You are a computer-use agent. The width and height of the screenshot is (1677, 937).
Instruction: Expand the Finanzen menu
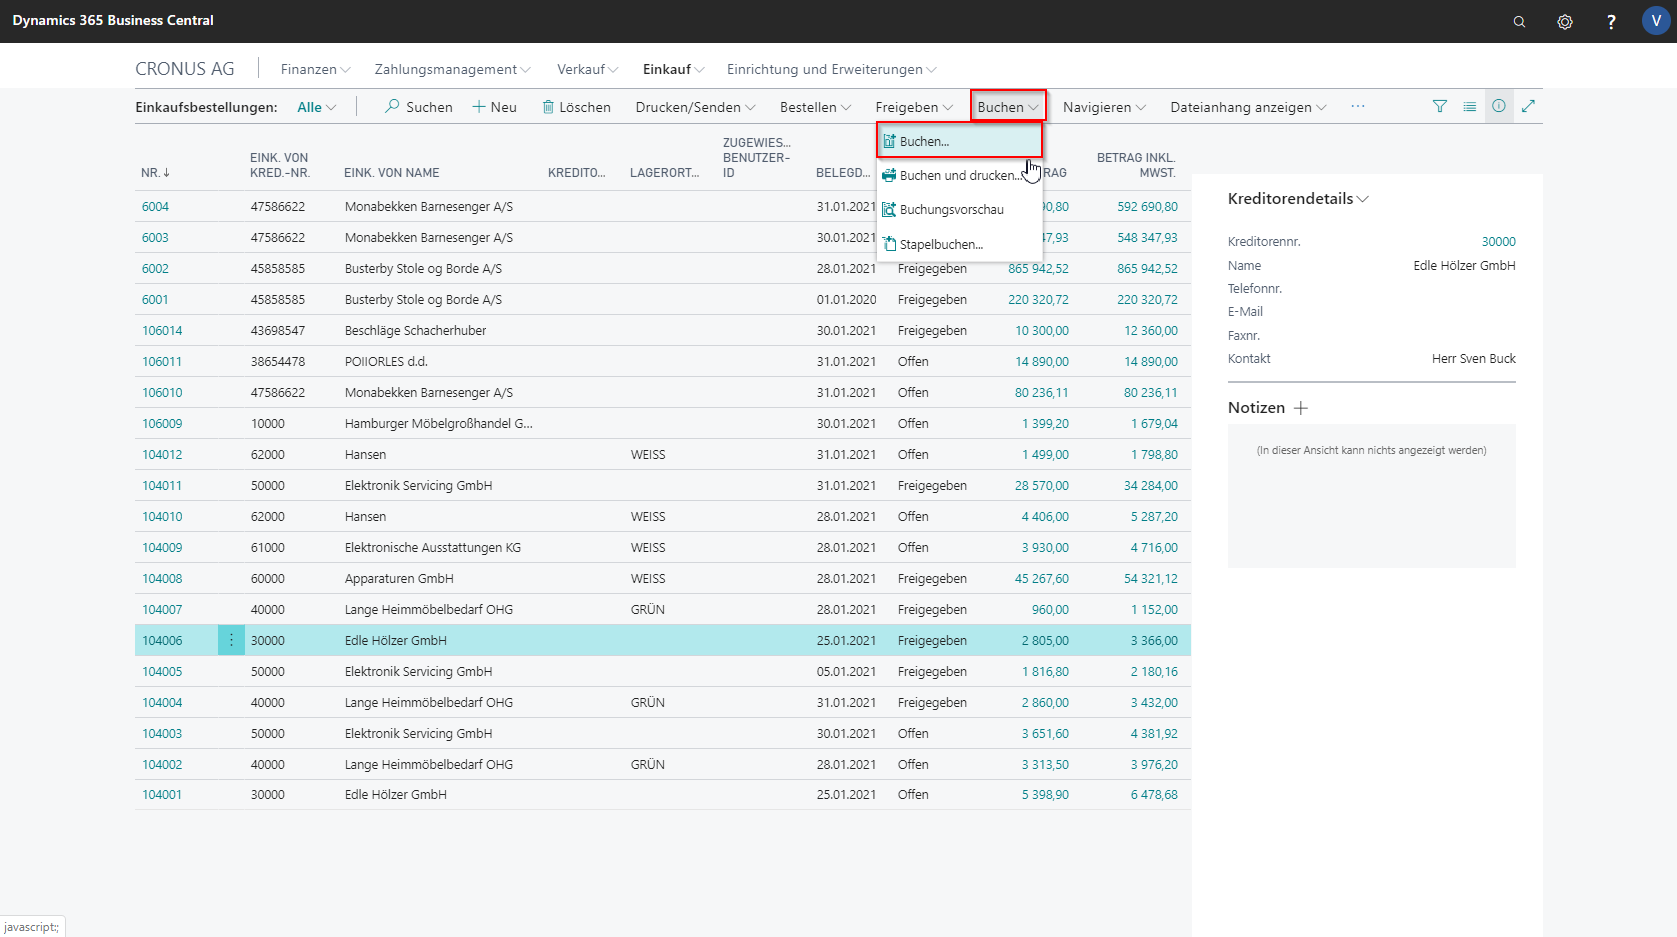pyautogui.click(x=315, y=69)
